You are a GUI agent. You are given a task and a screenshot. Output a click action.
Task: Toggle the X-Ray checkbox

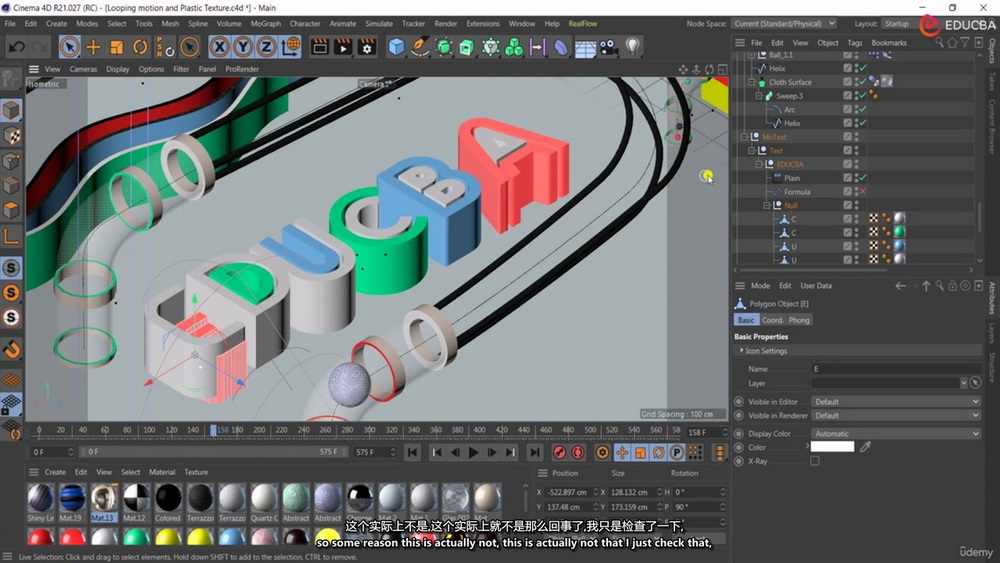coord(814,460)
